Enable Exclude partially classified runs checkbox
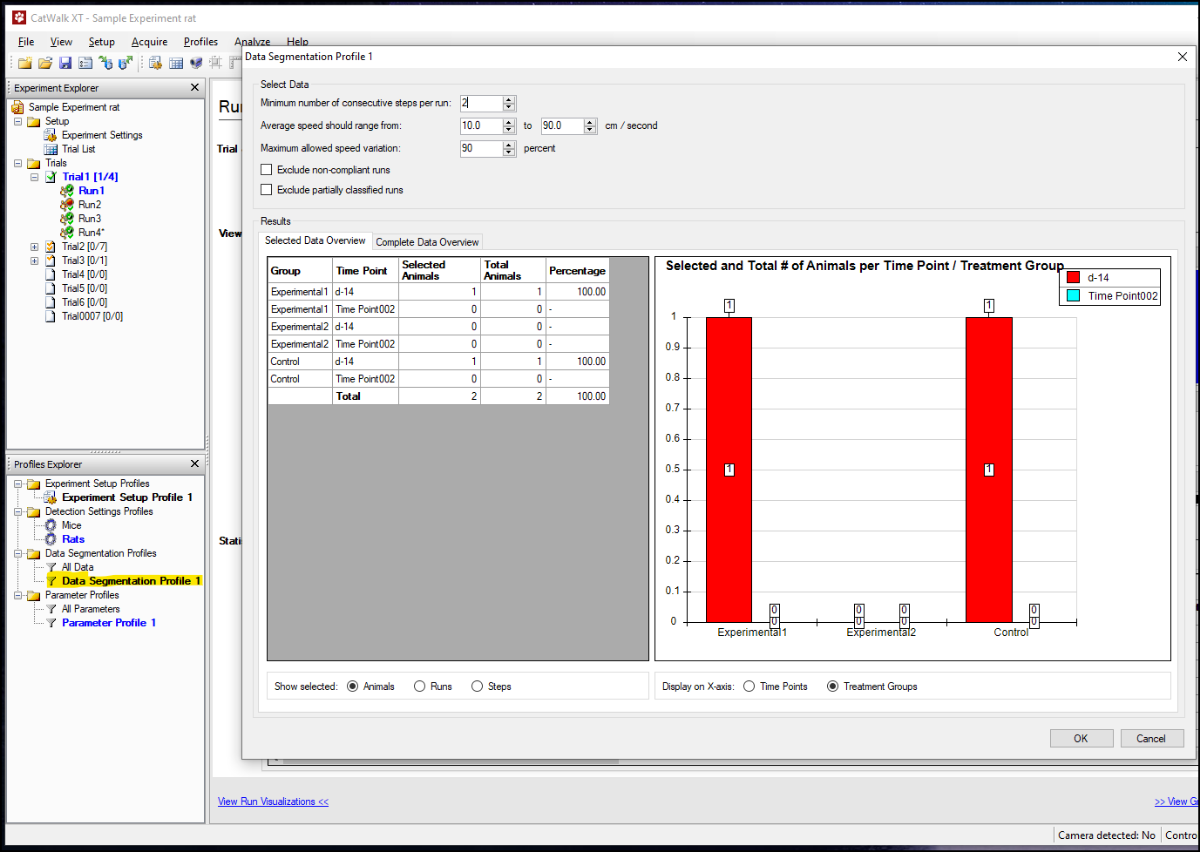This screenshot has width=1200, height=852. point(266,189)
